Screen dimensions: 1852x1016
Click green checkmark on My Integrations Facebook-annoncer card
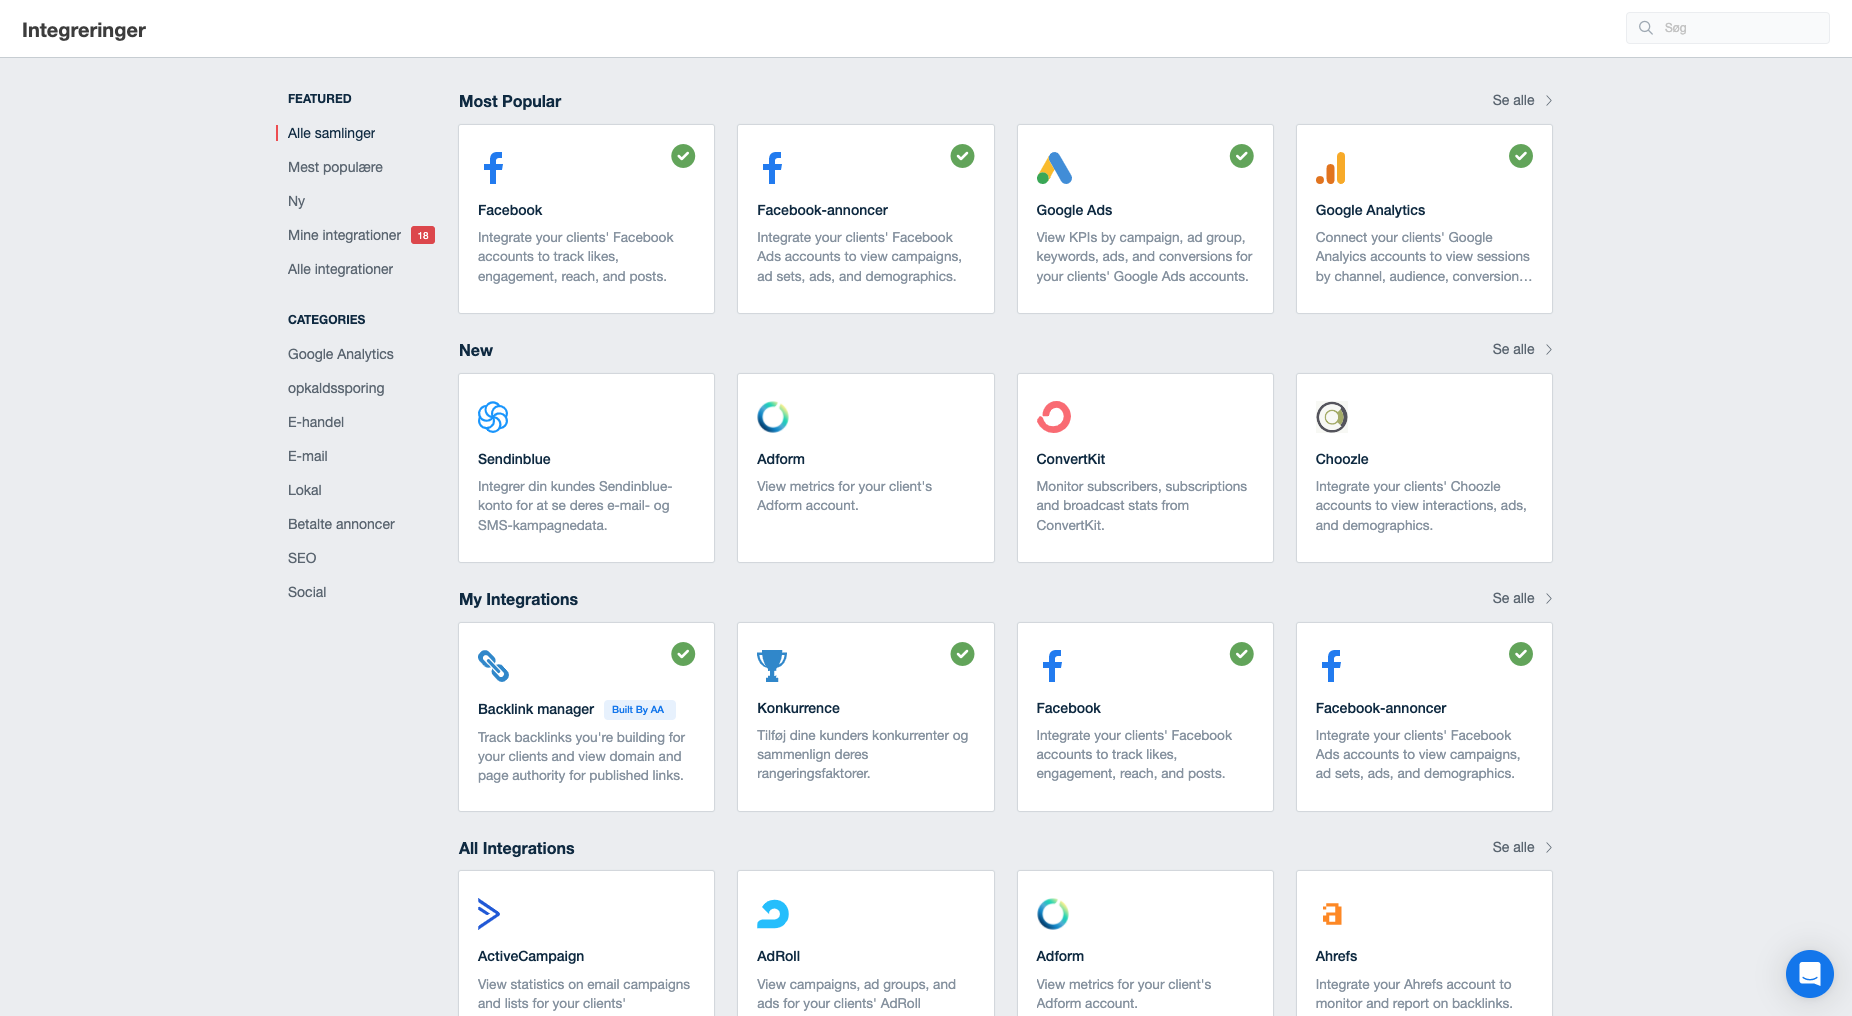pyautogui.click(x=1521, y=654)
